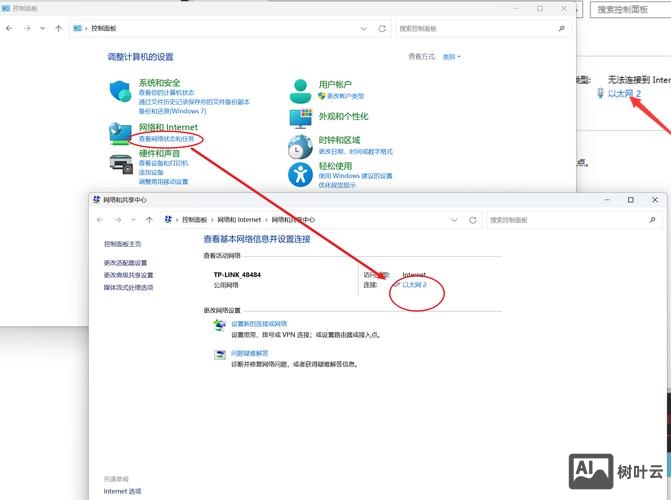Click the search magnifier in 控制面板 window
This screenshot has width=671, height=500.
[x=561, y=29]
